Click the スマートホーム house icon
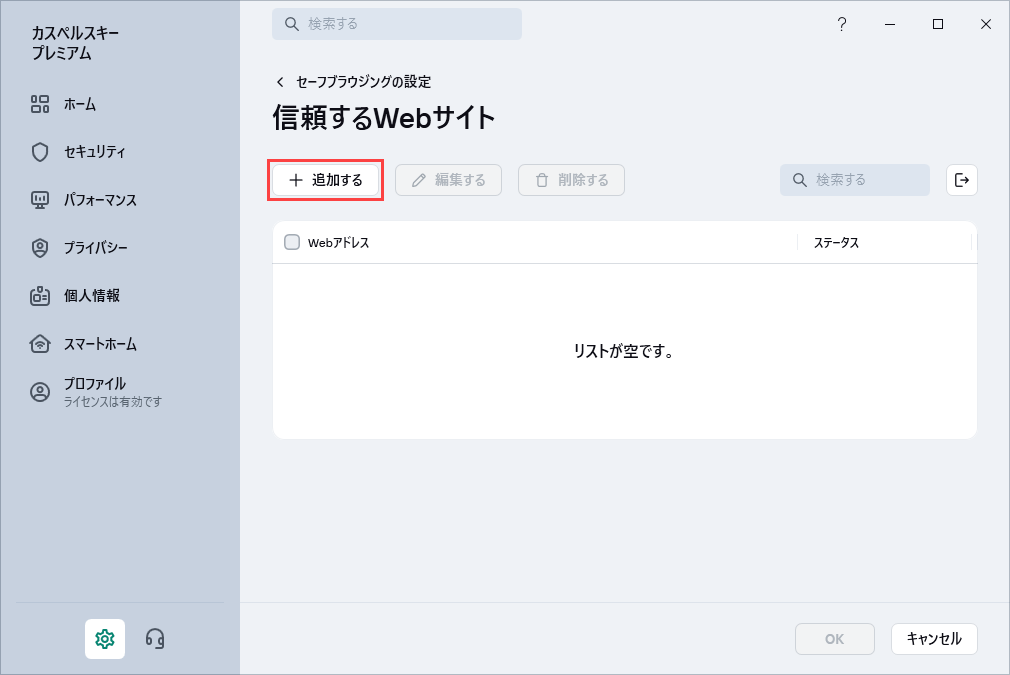 pyautogui.click(x=40, y=344)
